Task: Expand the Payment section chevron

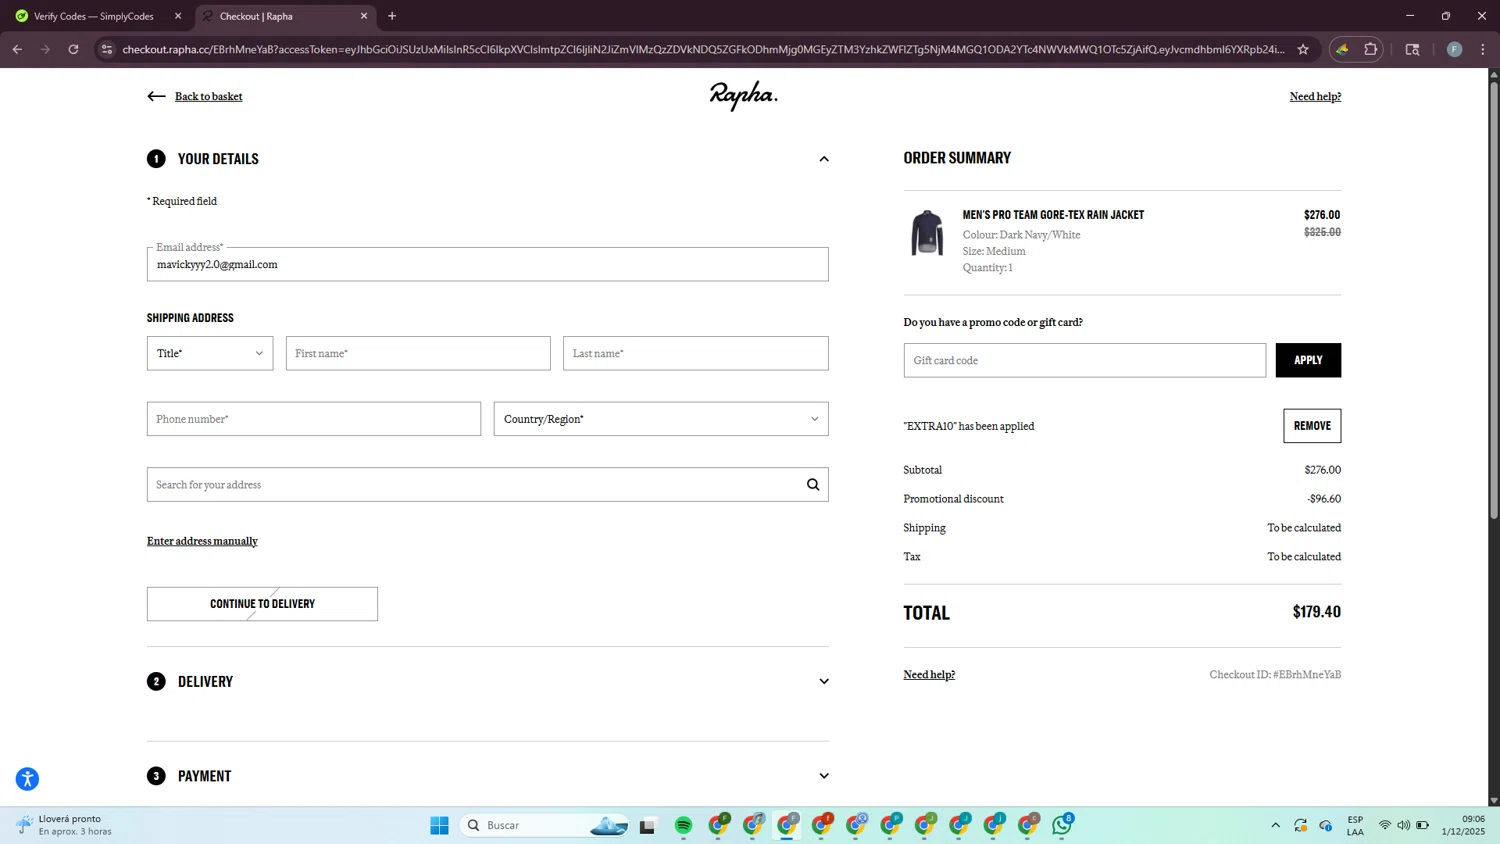Action: [824, 776]
